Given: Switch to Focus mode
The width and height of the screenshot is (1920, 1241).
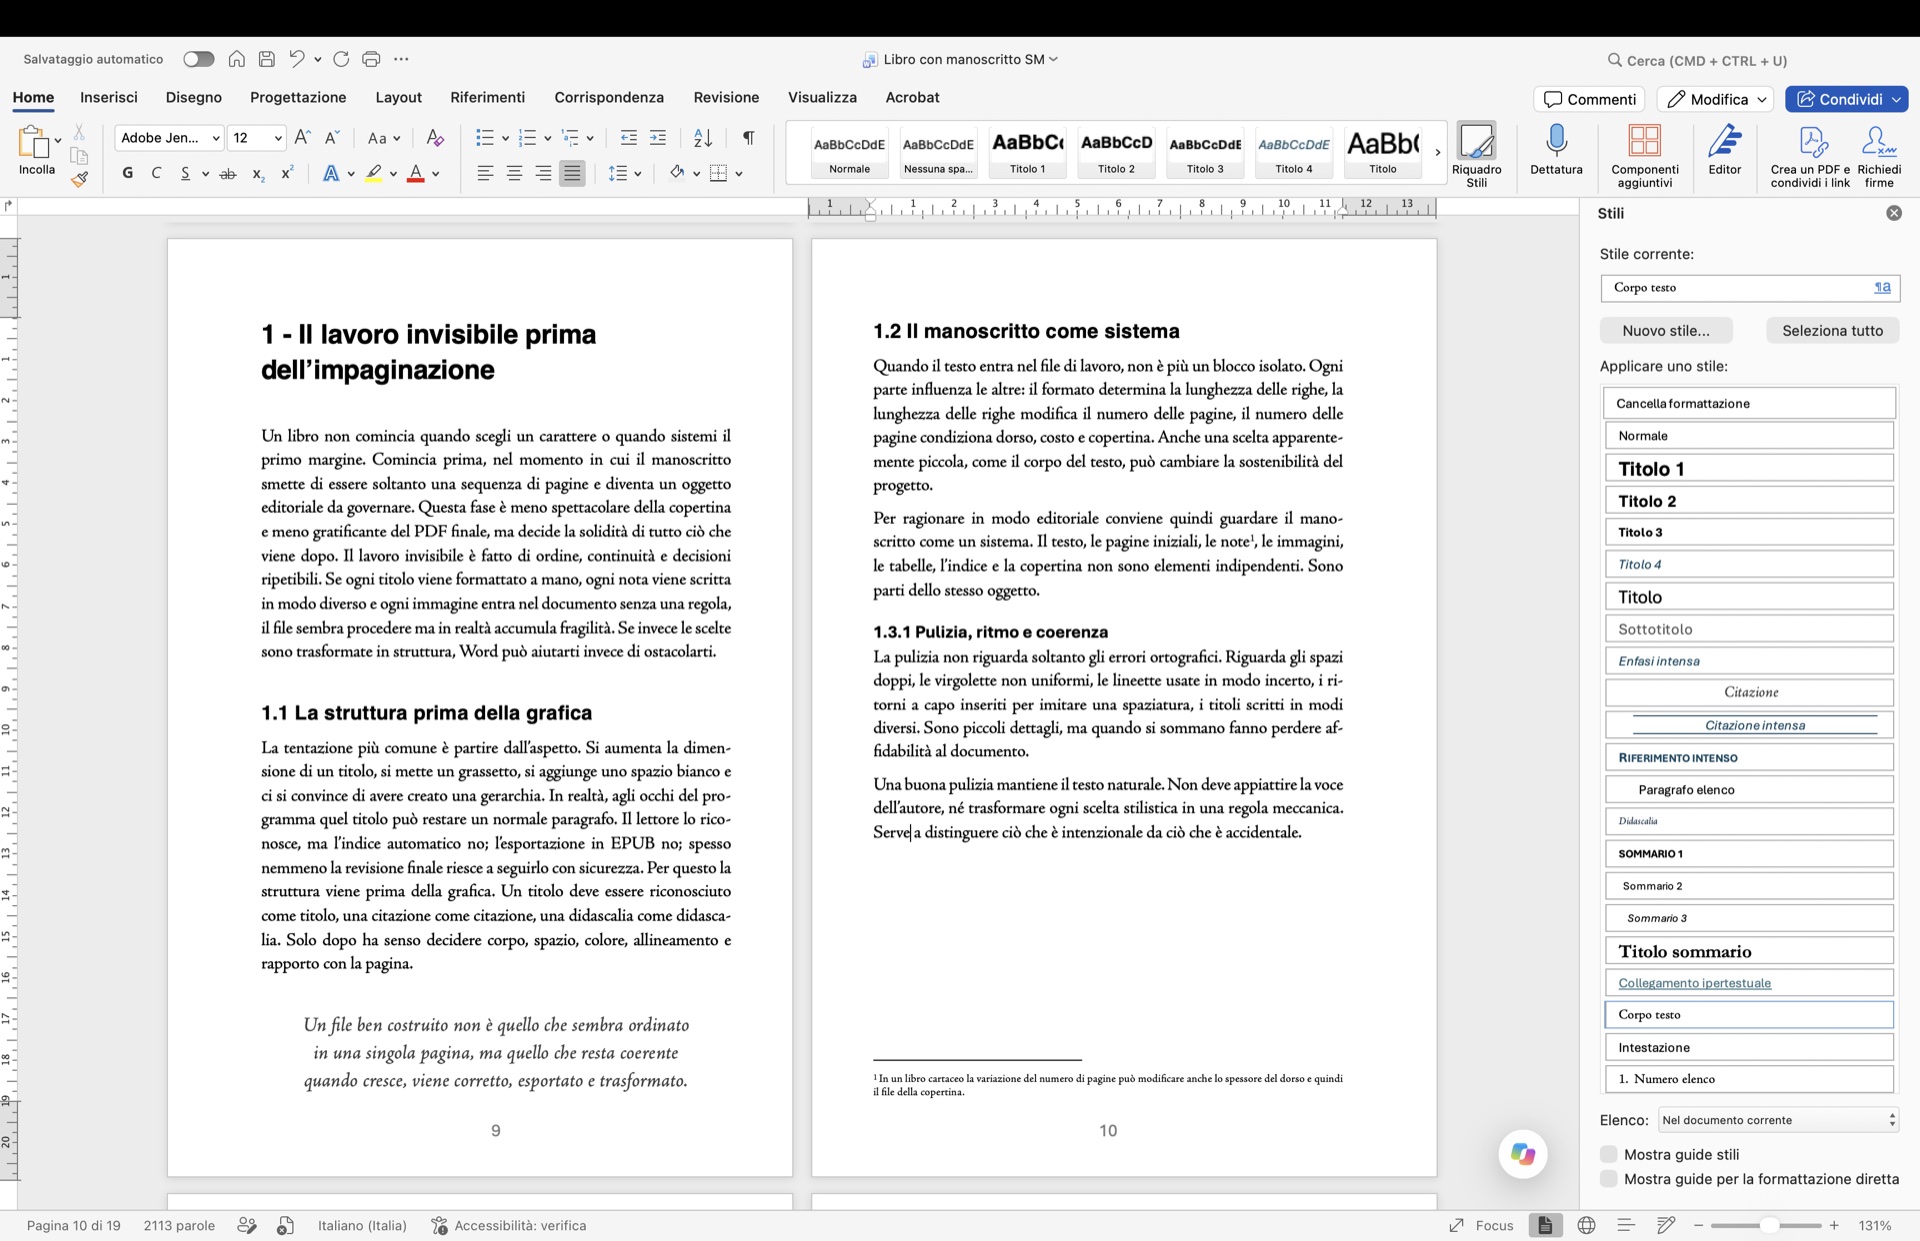Looking at the screenshot, I should click(x=1481, y=1225).
